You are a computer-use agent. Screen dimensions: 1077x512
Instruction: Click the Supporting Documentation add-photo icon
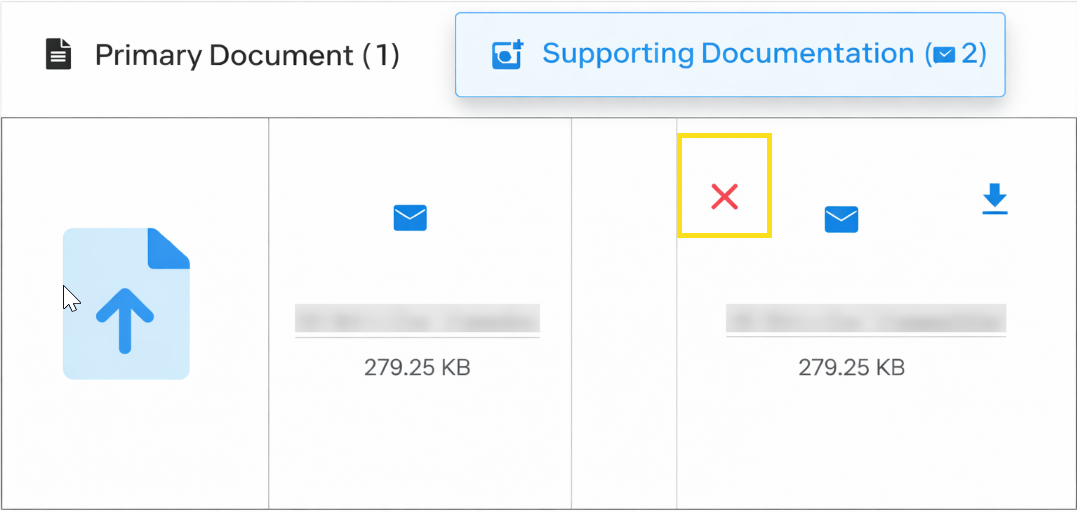508,55
